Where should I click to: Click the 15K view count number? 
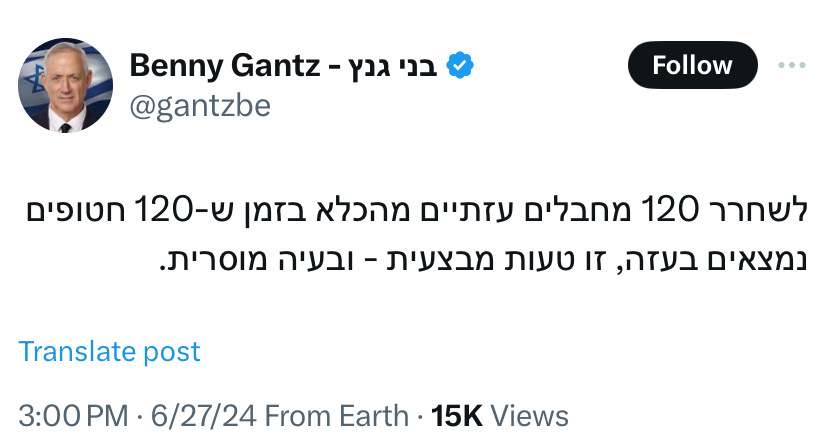click(457, 416)
